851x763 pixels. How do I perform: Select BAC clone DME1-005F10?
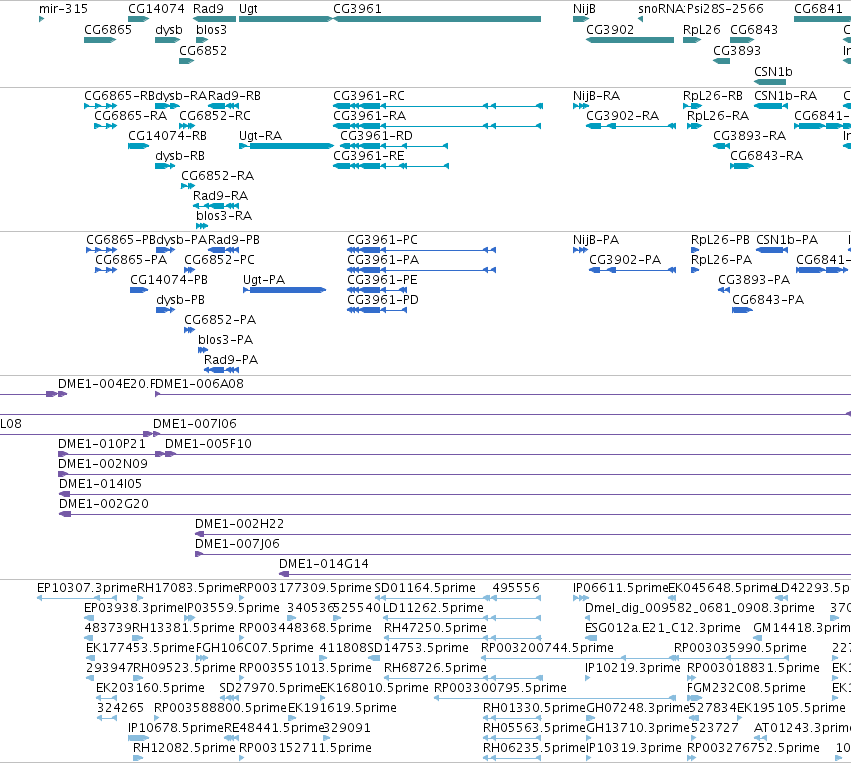pos(508,454)
